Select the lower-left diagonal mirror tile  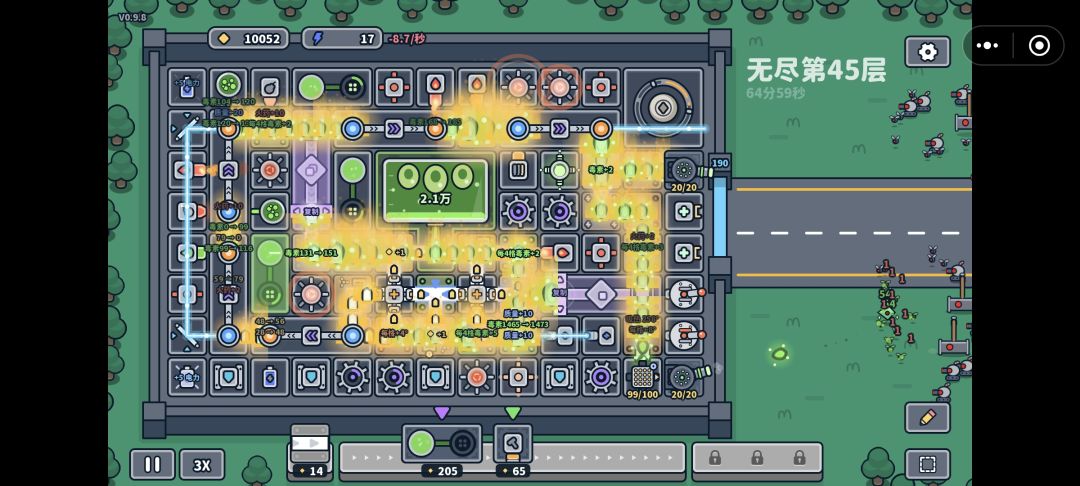coord(187,335)
